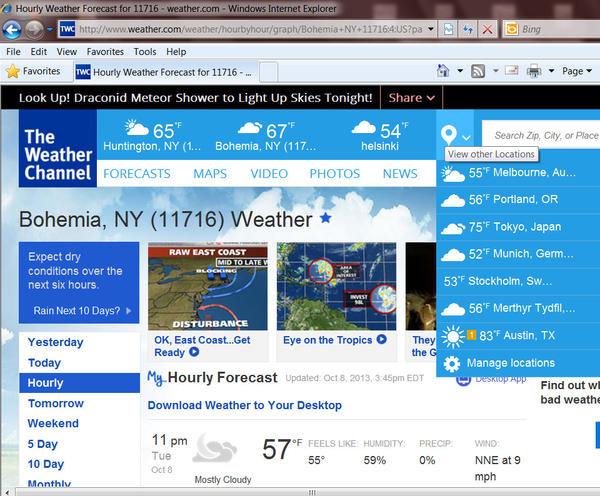This screenshot has height=496, width=600.
Task: Go back with the browser back arrow
Action: [x=11, y=29]
